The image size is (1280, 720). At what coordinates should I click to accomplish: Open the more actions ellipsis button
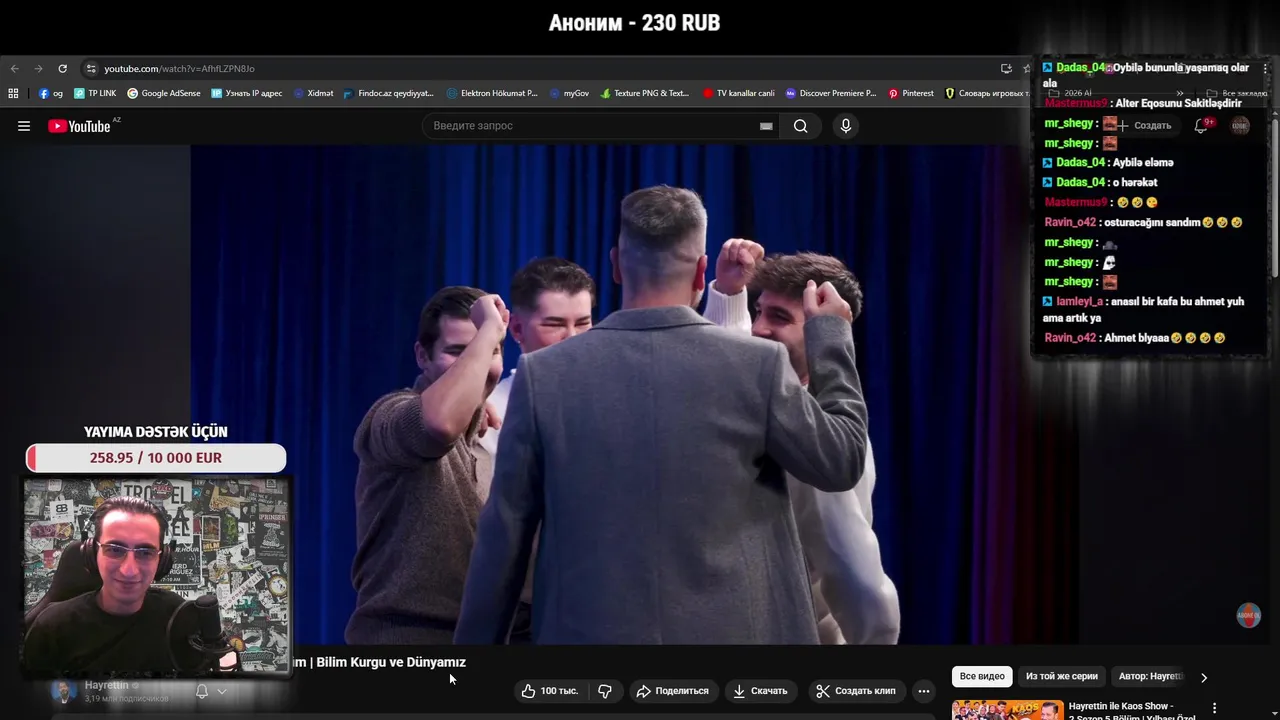924,691
